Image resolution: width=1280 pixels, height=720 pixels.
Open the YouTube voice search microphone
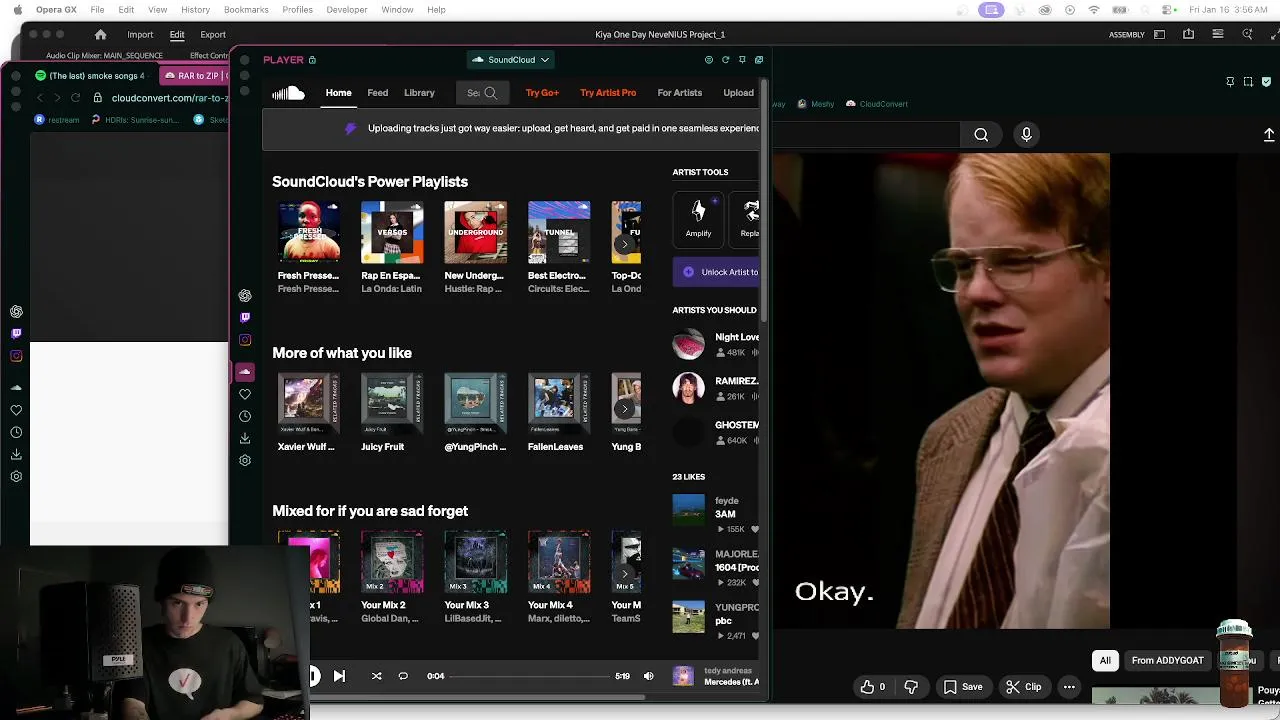click(x=1026, y=135)
